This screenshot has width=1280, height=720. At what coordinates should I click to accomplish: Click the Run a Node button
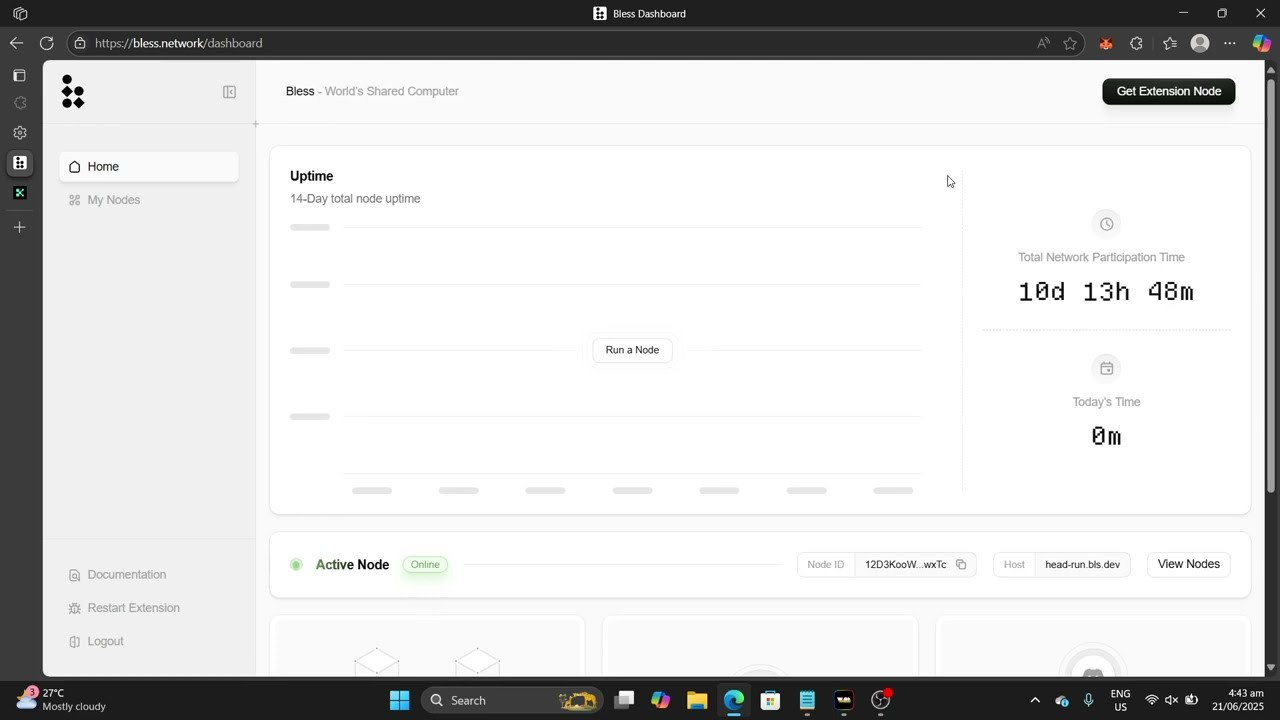632,350
